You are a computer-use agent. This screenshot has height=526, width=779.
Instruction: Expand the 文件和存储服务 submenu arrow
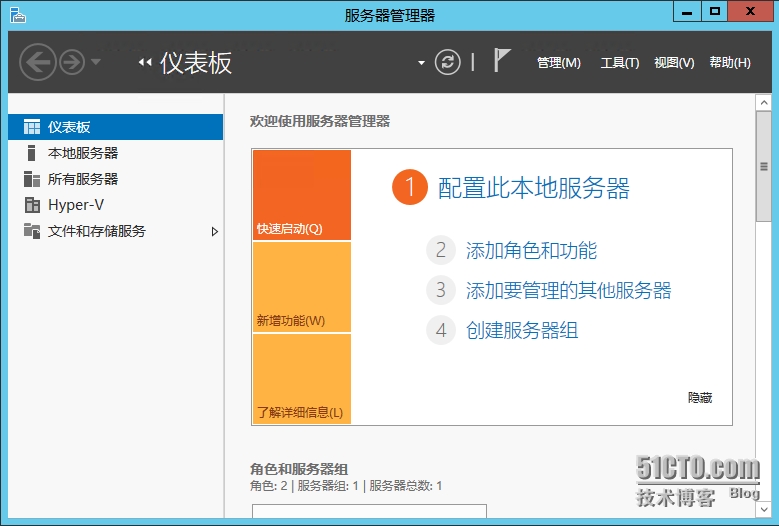coord(215,231)
